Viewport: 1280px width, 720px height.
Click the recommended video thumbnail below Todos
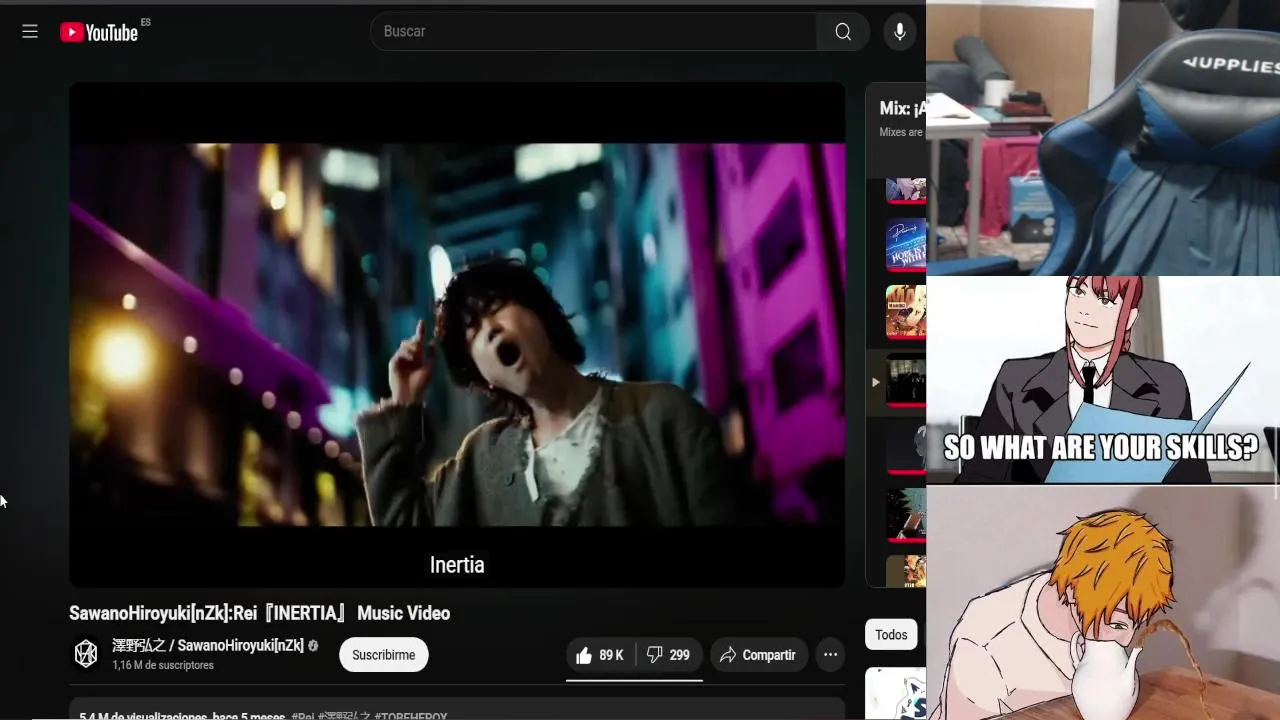(x=896, y=694)
